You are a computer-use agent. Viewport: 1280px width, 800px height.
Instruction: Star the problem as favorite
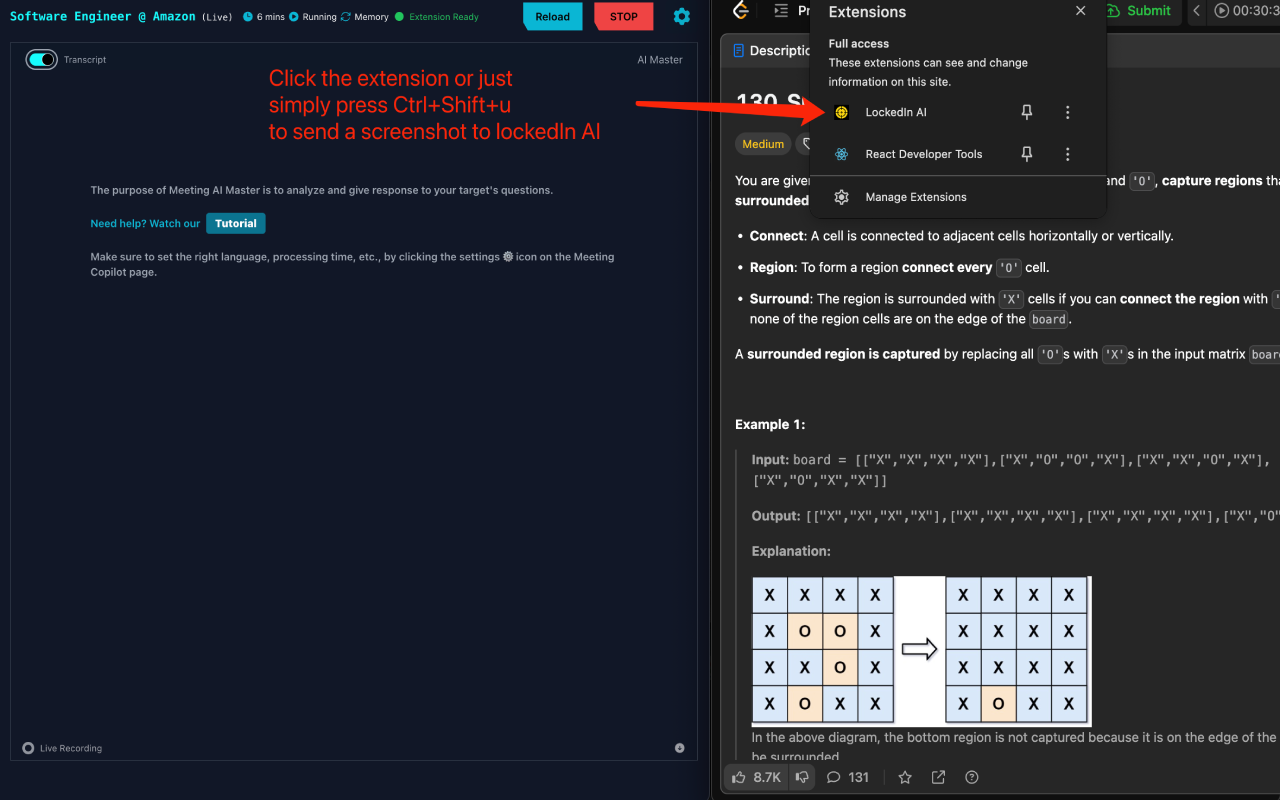pyautogui.click(x=905, y=777)
